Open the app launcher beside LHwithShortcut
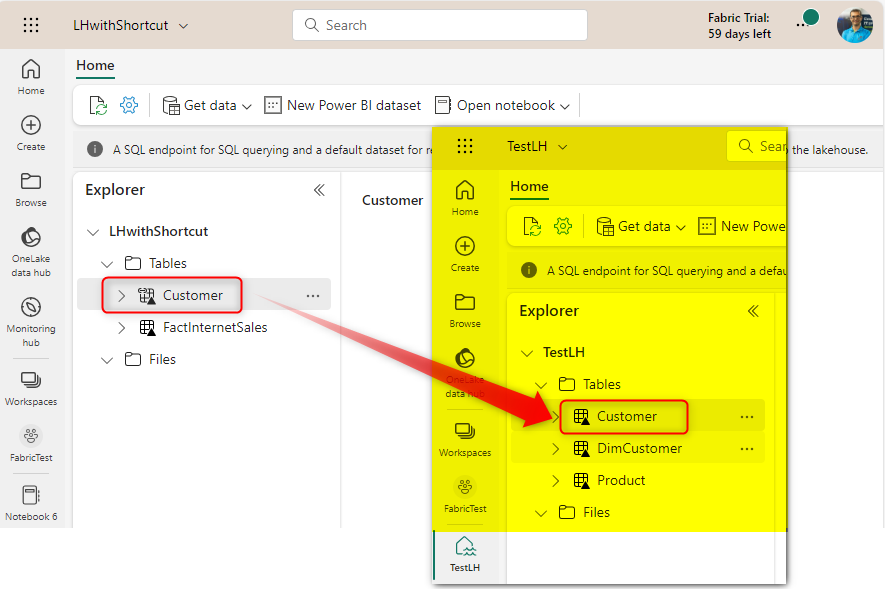Screen dimensions: 885x589 31,25
